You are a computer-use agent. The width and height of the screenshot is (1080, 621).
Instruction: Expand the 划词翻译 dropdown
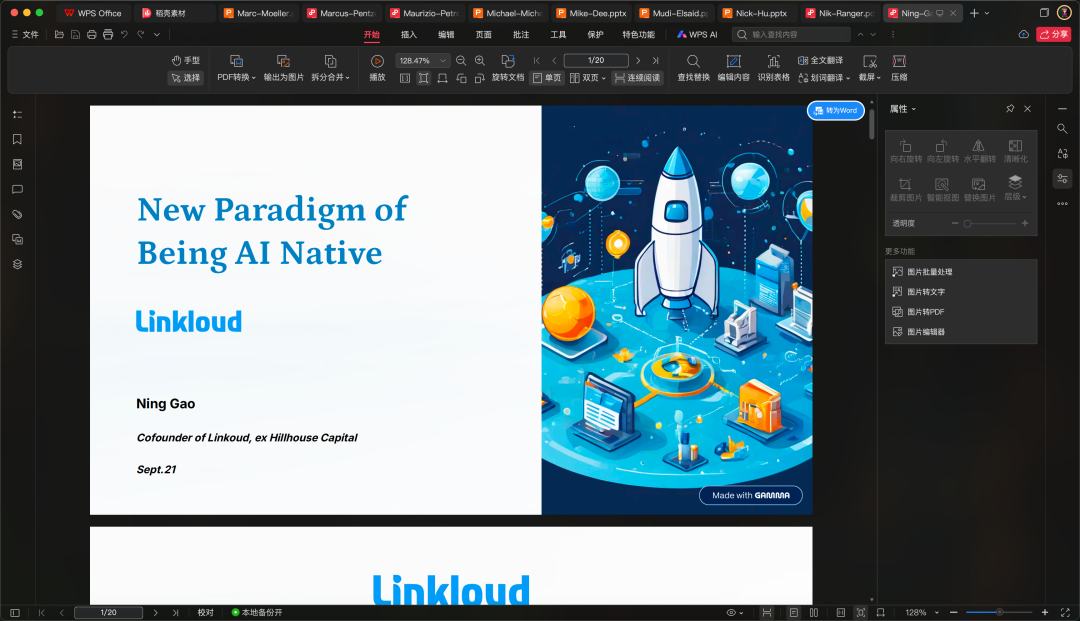click(848, 78)
